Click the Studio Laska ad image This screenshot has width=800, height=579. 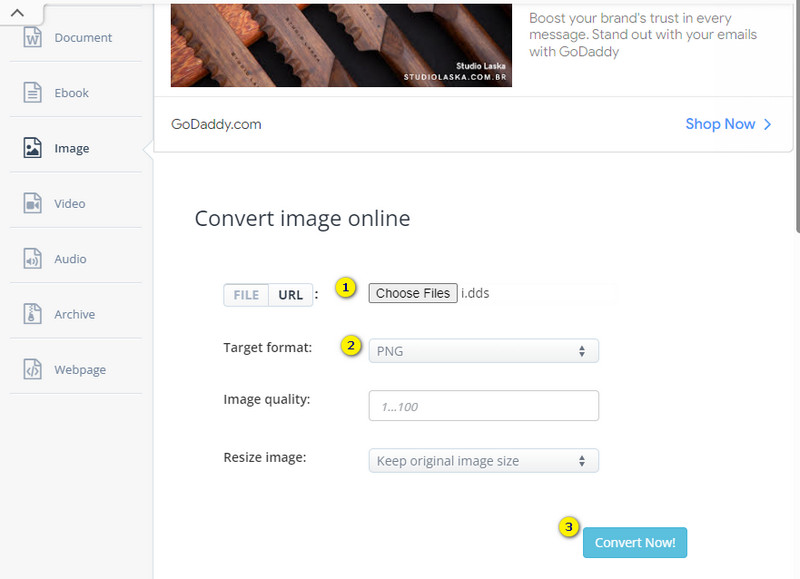pos(341,43)
